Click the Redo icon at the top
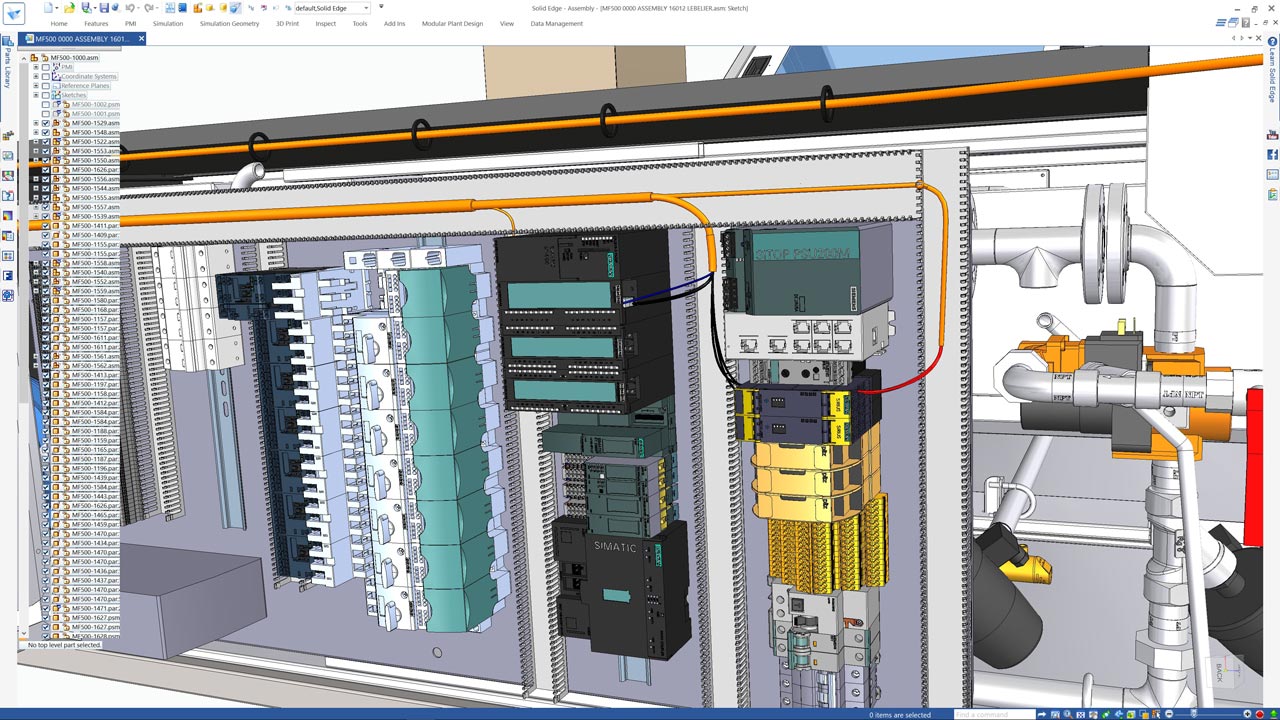 pos(148,9)
